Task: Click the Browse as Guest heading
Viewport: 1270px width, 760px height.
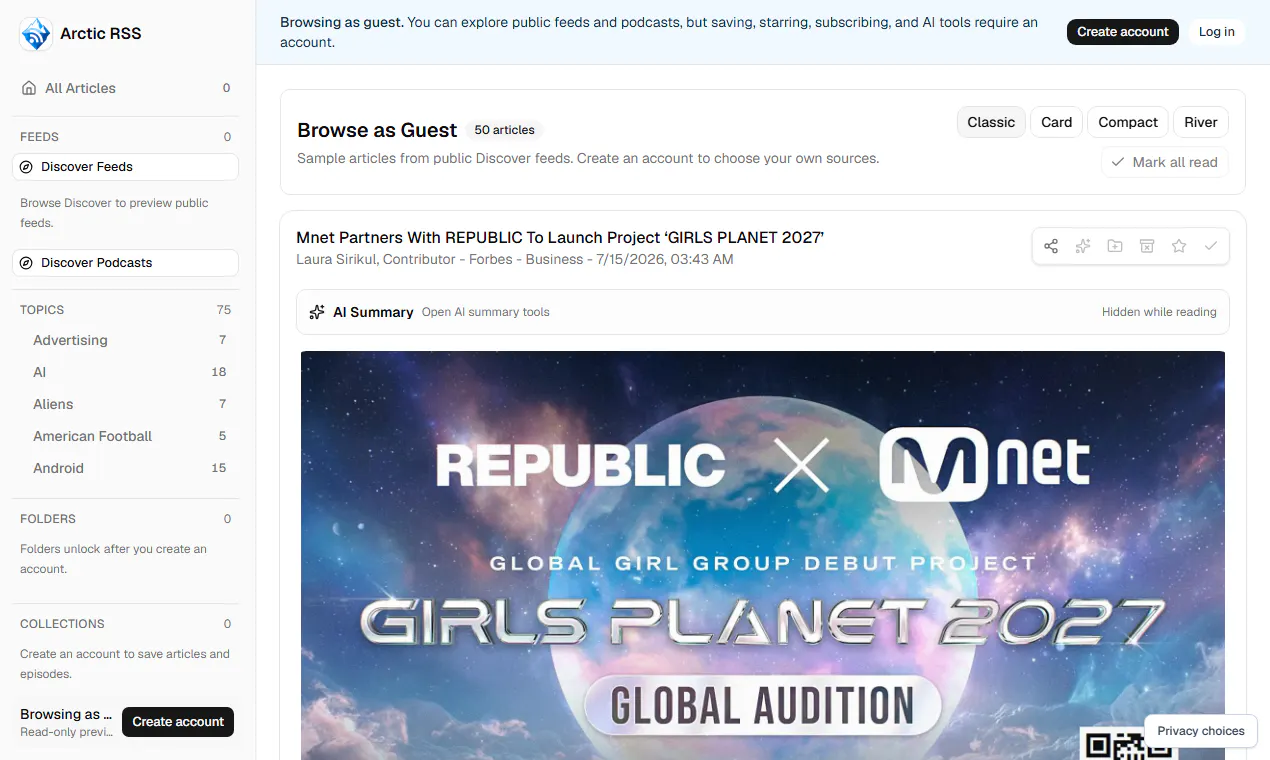Action: click(377, 130)
